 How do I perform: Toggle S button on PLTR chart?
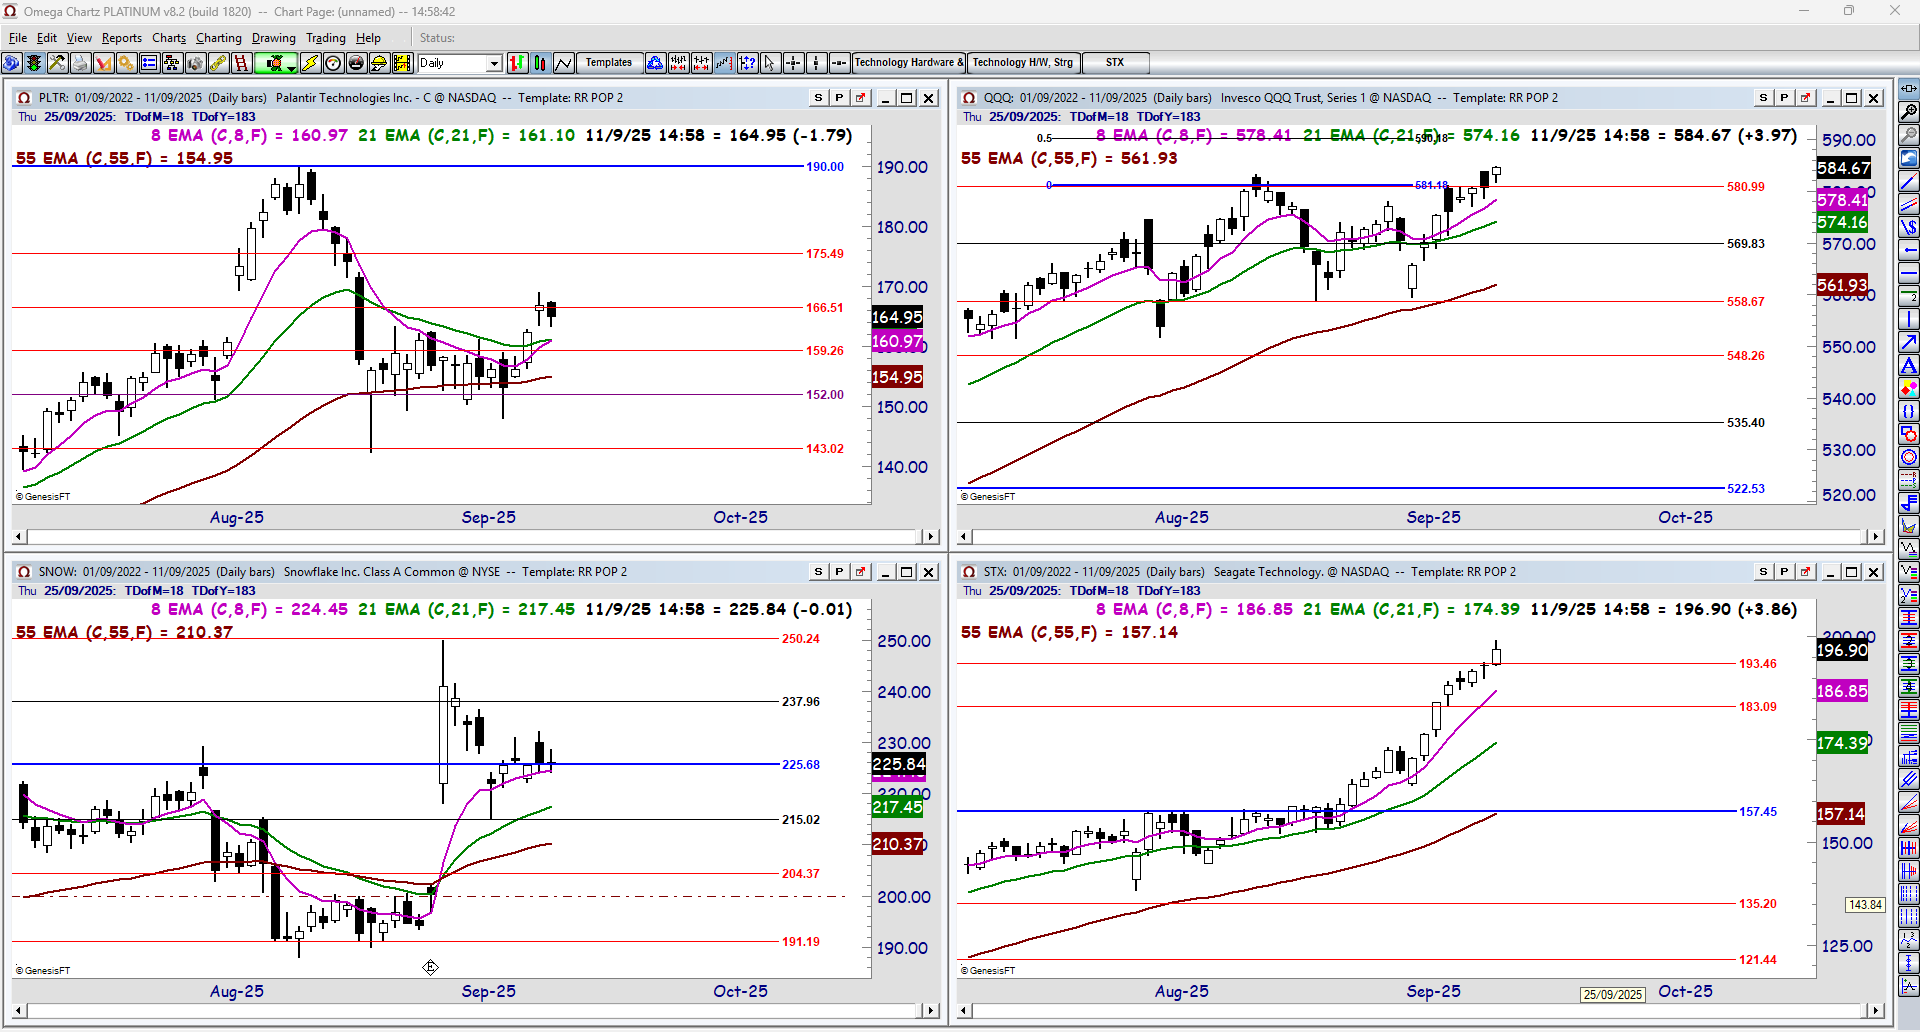point(818,98)
